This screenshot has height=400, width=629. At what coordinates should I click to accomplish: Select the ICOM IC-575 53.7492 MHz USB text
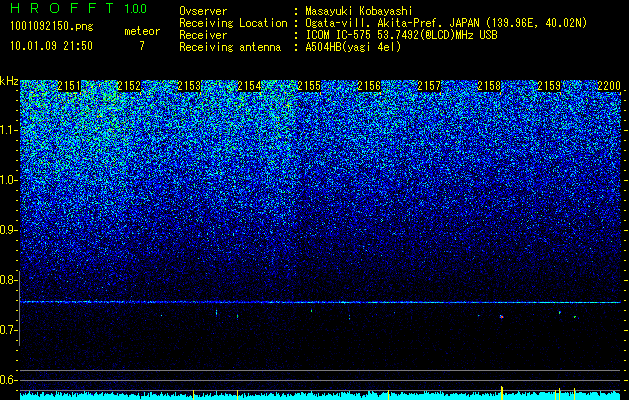click(401, 35)
